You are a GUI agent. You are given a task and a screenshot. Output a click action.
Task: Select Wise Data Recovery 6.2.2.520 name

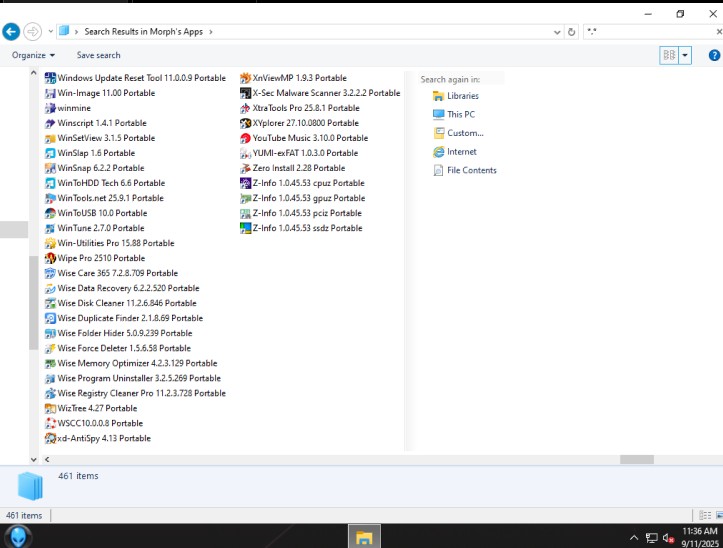click(x=128, y=288)
